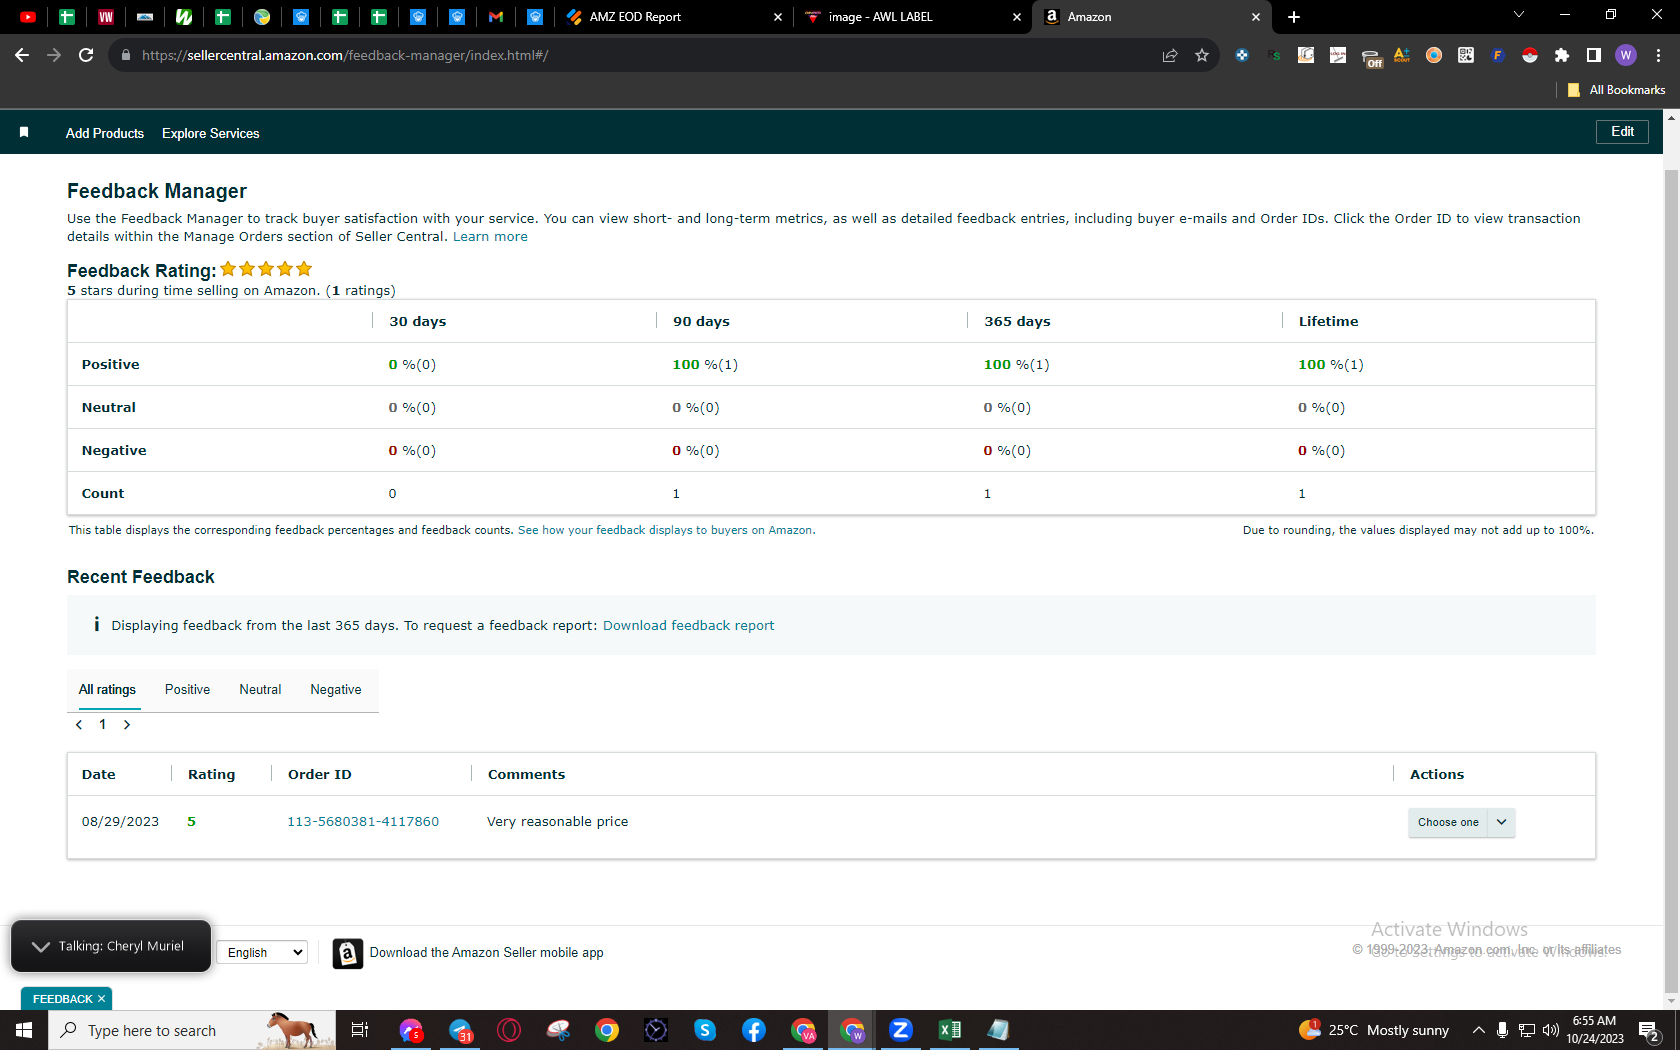Go to next feedback page arrow
The image size is (1680, 1050).
(127, 725)
